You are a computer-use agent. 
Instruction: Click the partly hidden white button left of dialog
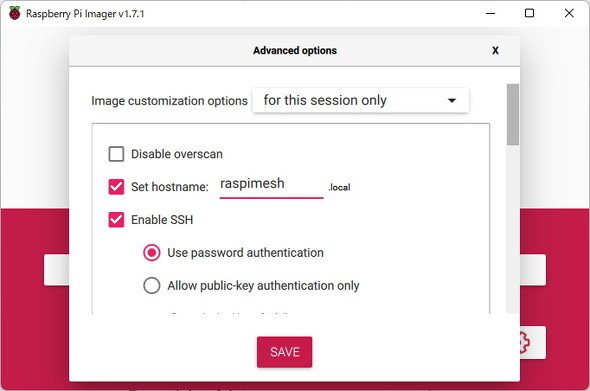pos(56,270)
